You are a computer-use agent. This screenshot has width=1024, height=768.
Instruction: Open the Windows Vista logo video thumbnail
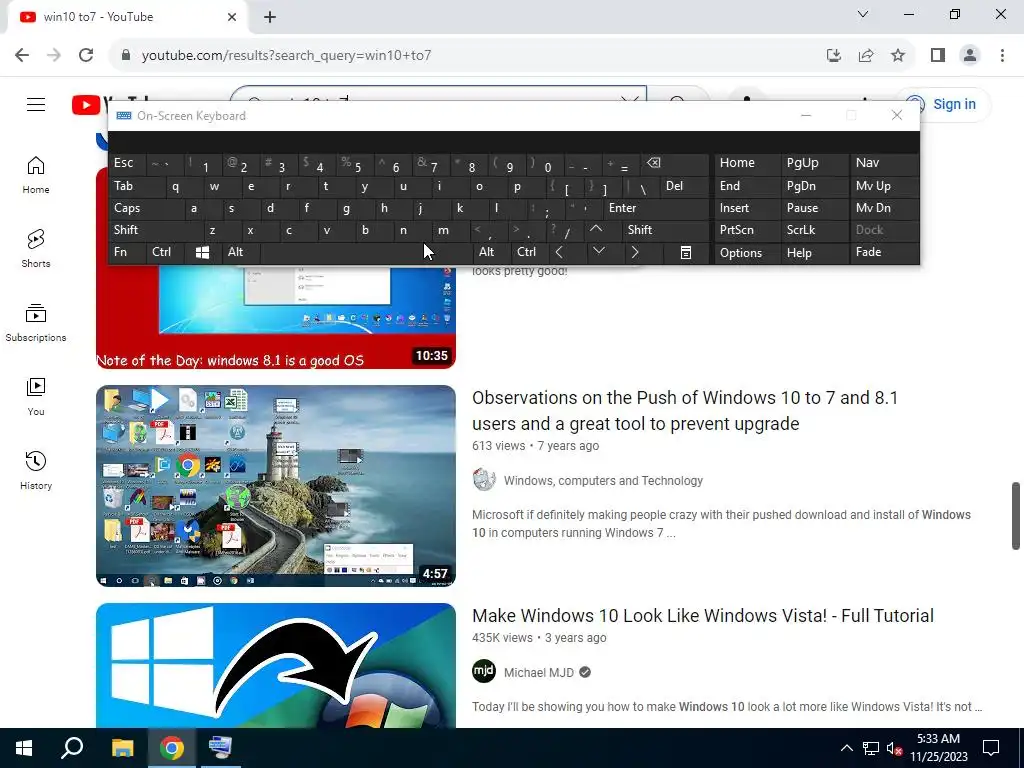click(x=276, y=665)
